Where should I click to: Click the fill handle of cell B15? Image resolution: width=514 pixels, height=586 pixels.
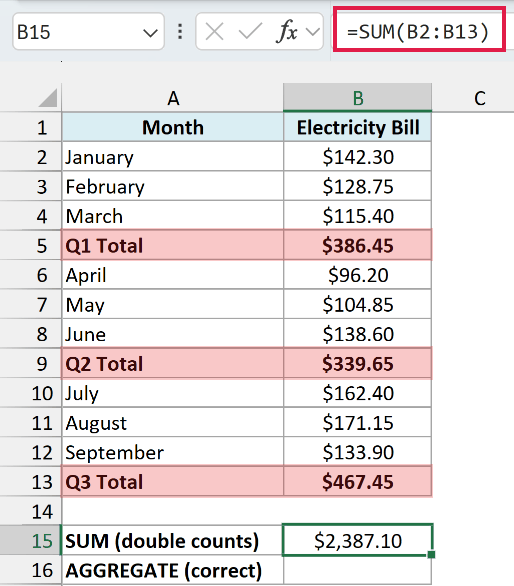431,555
